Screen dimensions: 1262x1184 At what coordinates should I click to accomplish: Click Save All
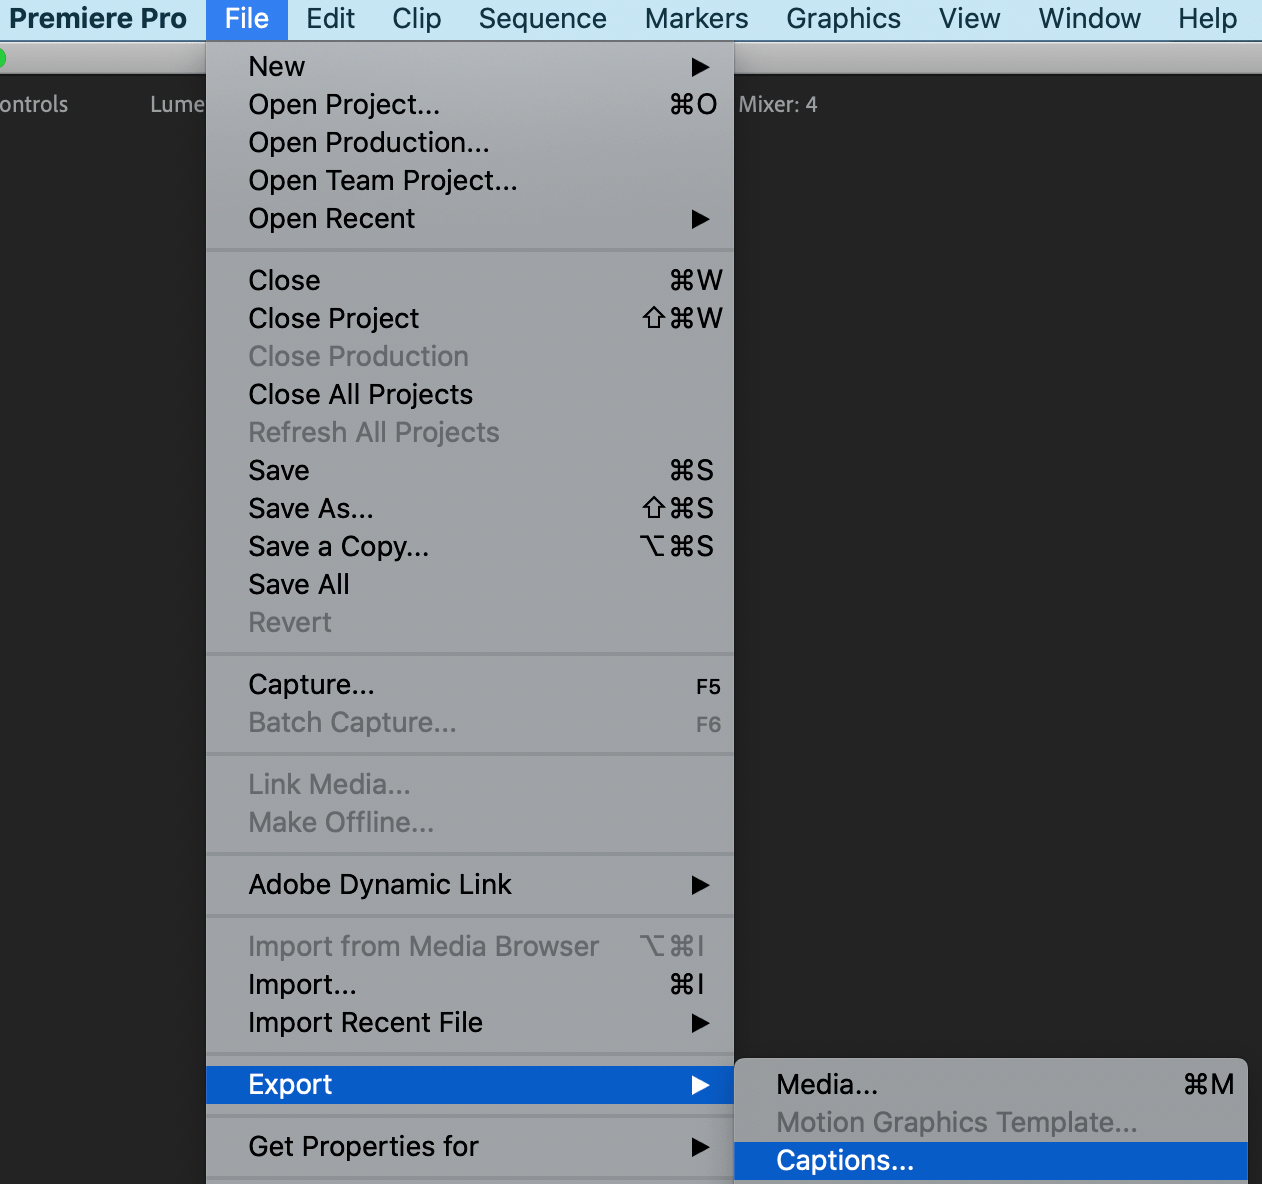tap(298, 584)
